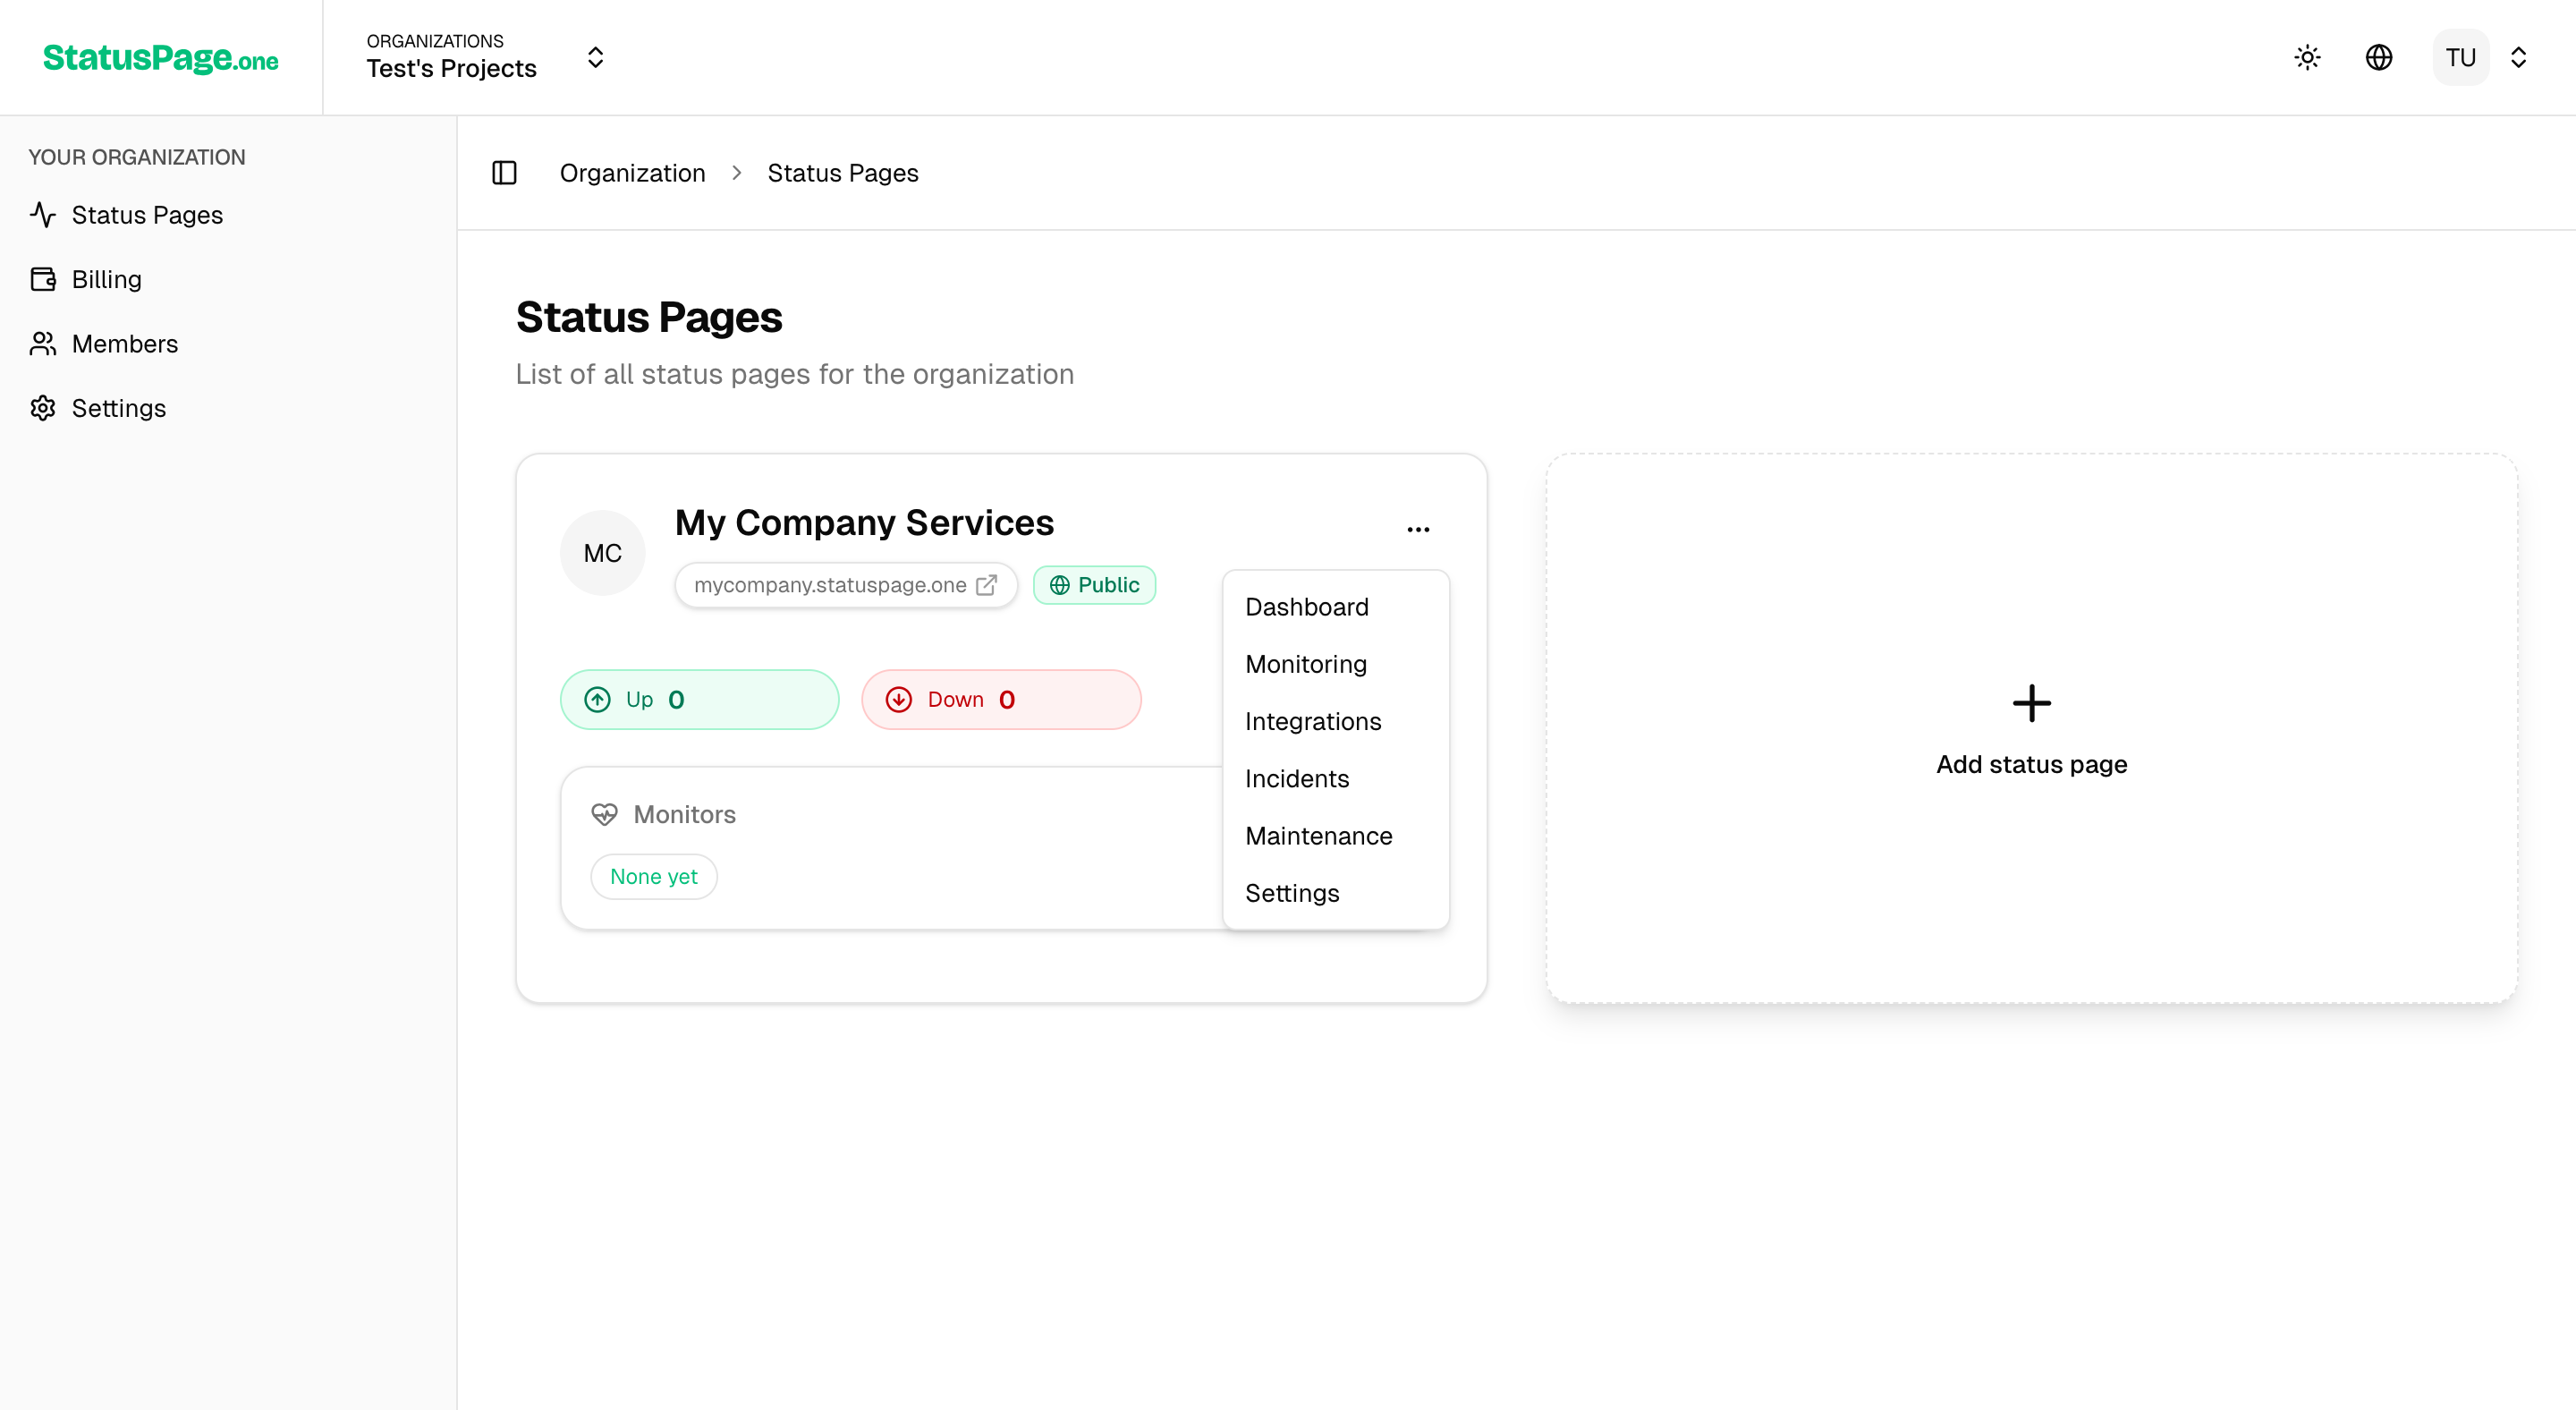Click the external link arrow icon

(986, 585)
